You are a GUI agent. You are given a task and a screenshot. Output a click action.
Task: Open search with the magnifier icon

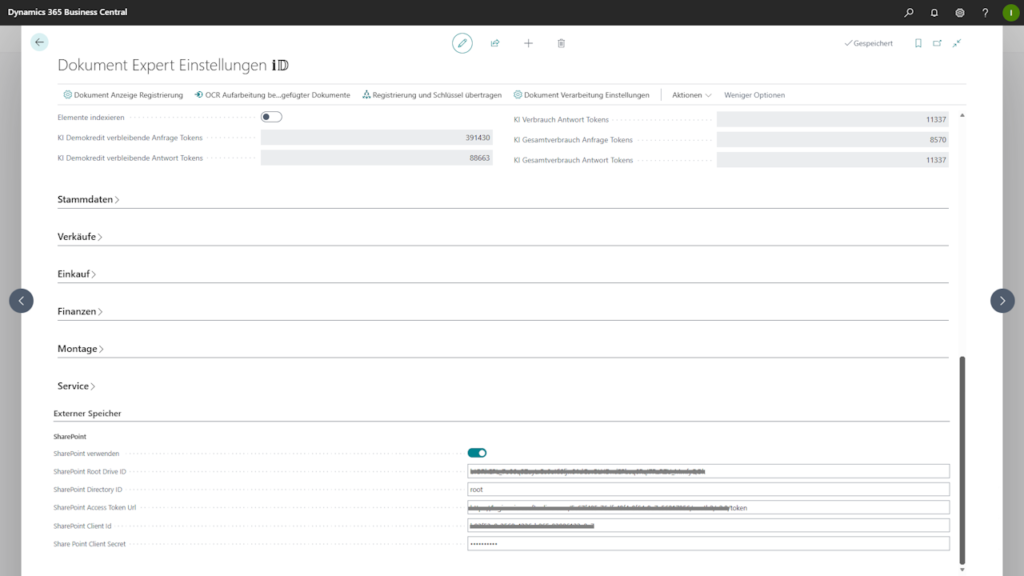tap(908, 13)
